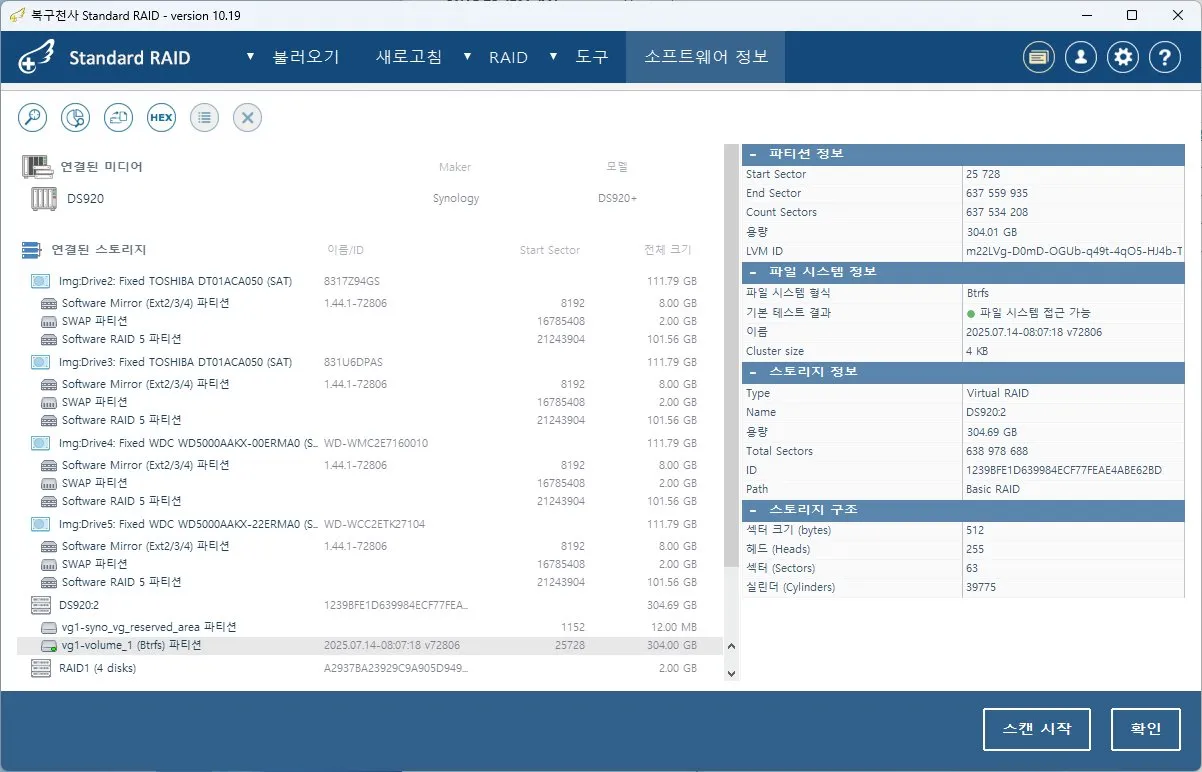Open the 불러오기 menu
This screenshot has width=1202, height=772.
tap(306, 57)
